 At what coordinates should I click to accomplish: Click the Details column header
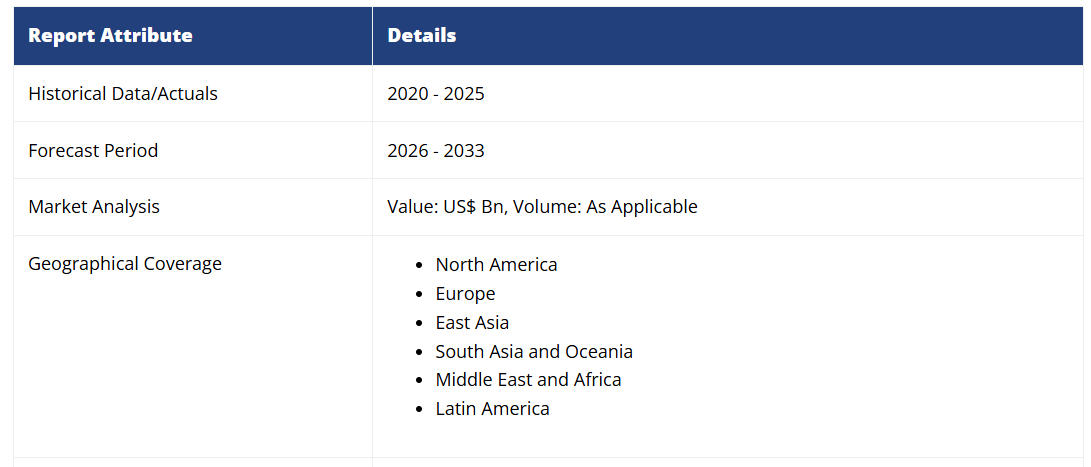click(422, 36)
